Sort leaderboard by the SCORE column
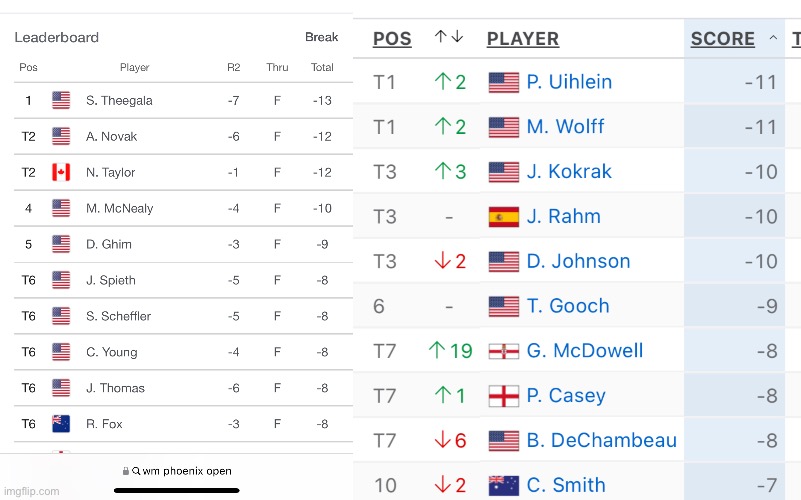This screenshot has height=500, width=801. coord(723,39)
